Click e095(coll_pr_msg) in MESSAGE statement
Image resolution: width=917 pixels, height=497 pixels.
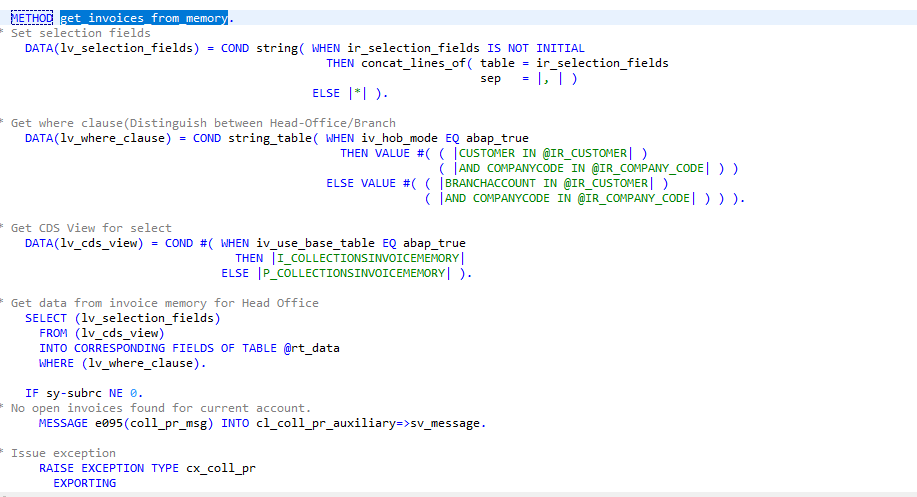click(155, 423)
